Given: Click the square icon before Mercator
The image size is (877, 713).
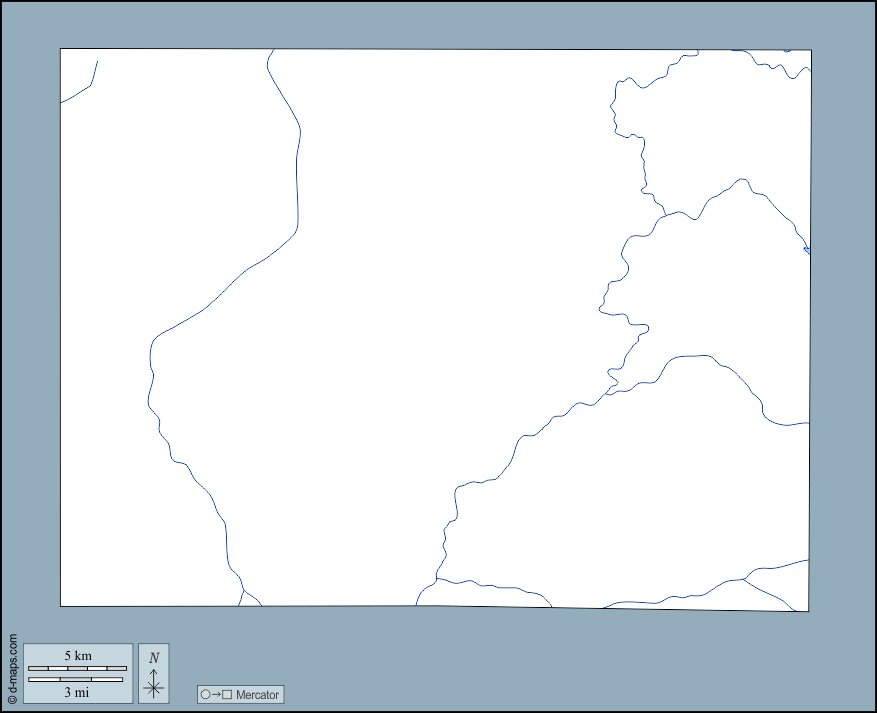Looking at the screenshot, I should pyautogui.click(x=227, y=695).
